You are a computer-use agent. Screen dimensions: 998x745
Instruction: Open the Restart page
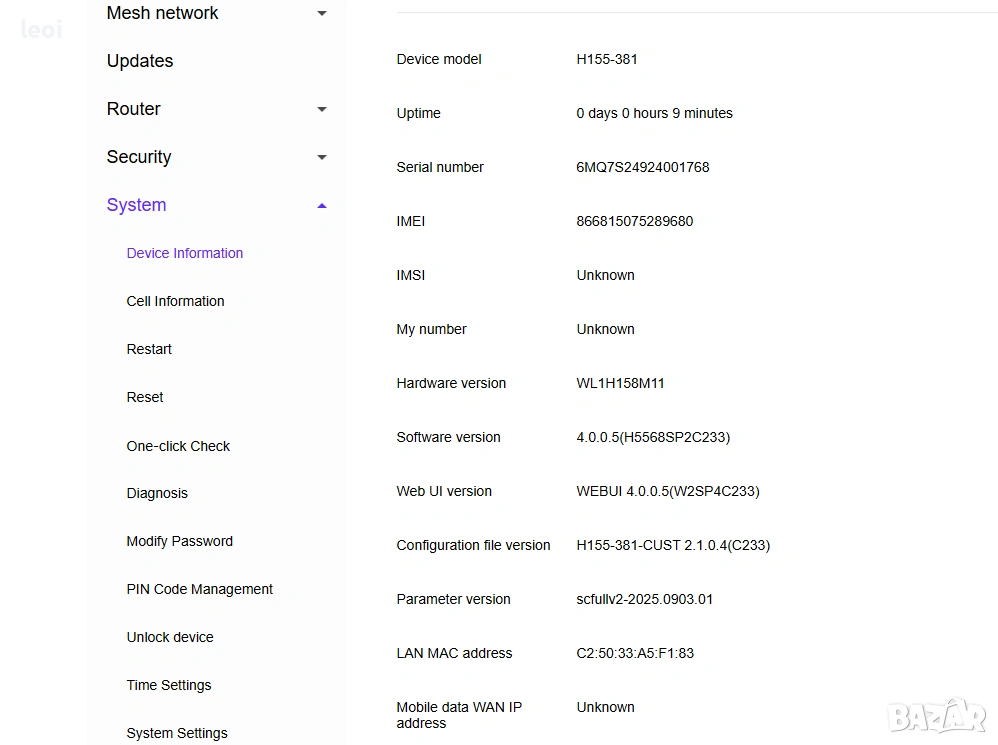click(149, 349)
